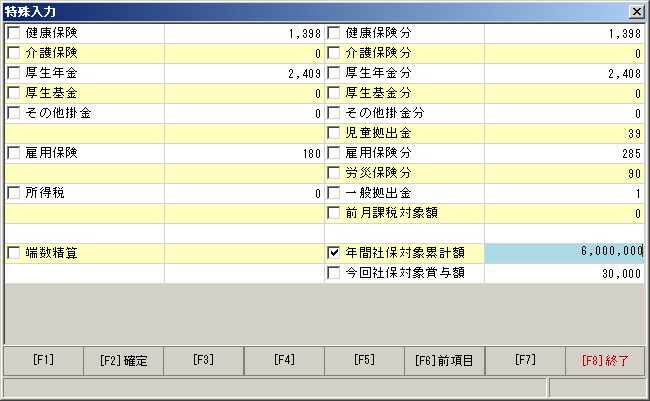The width and height of the screenshot is (650, 401).
Task: Exit with the [F8]終了 button
Action: click(x=605, y=361)
